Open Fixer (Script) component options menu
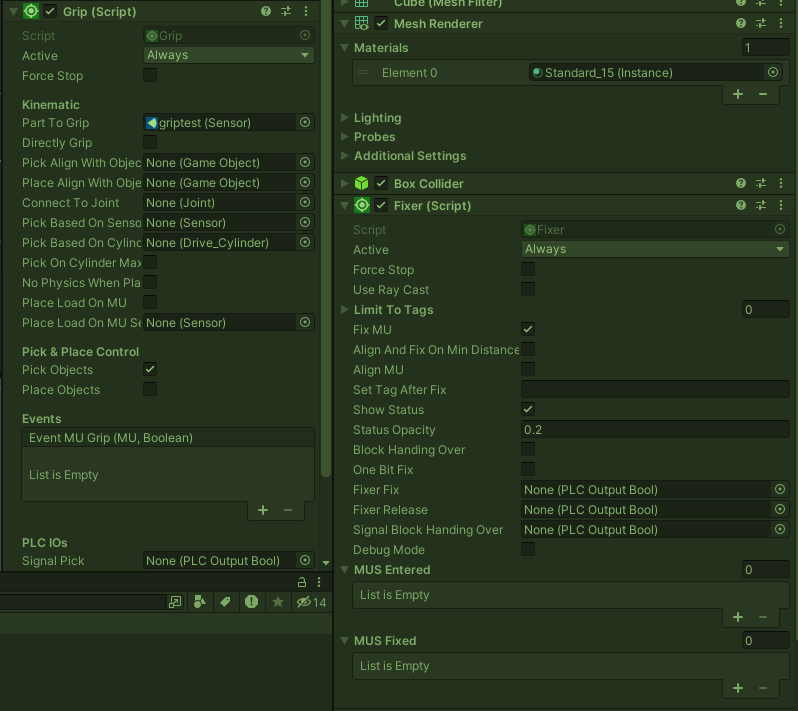Image resolution: width=798 pixels, height=711 pixels. click(x=781, y=205)
